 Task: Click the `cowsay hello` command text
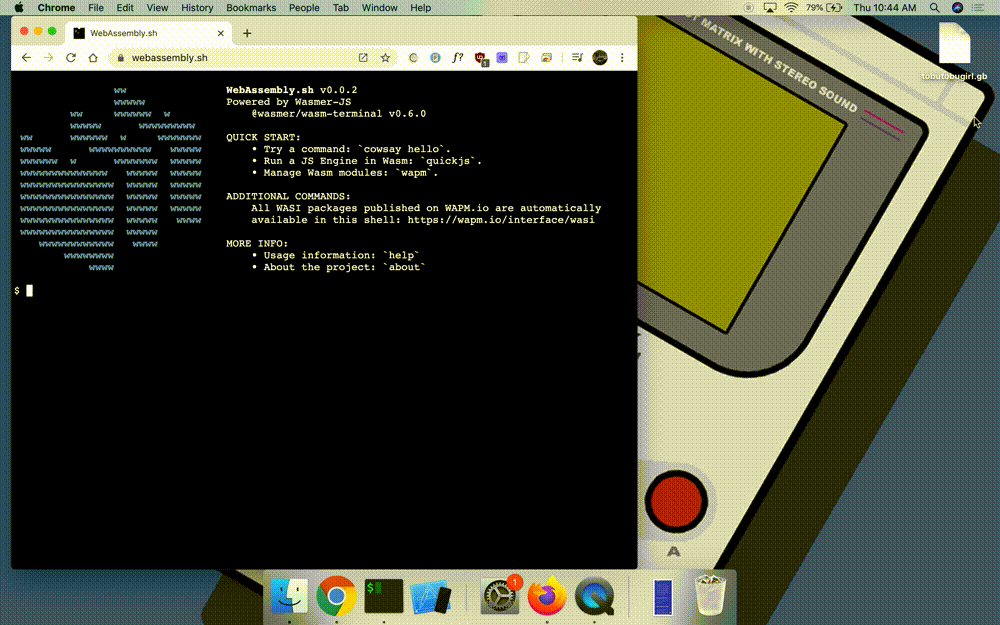pos(401,149)
